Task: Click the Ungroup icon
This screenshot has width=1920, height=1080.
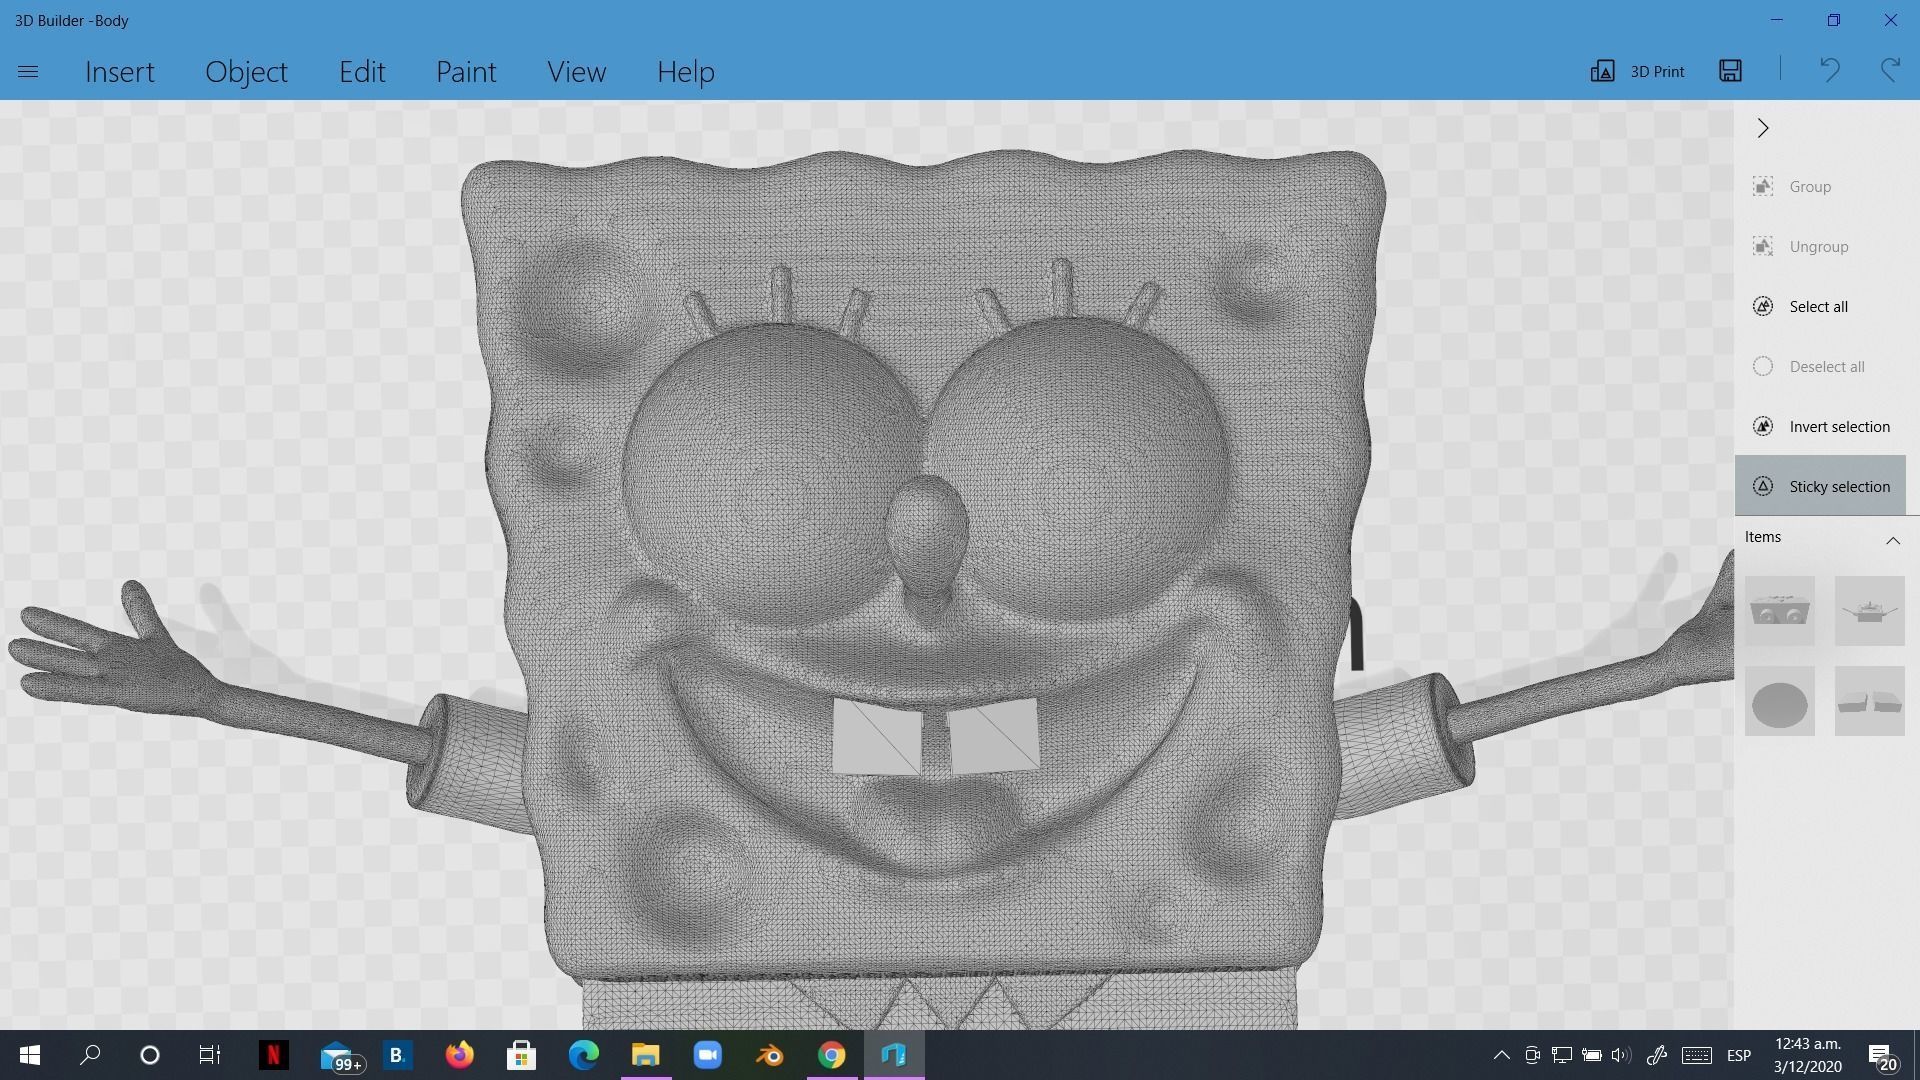Action: pyautogui.click(x=1763, y=246)
